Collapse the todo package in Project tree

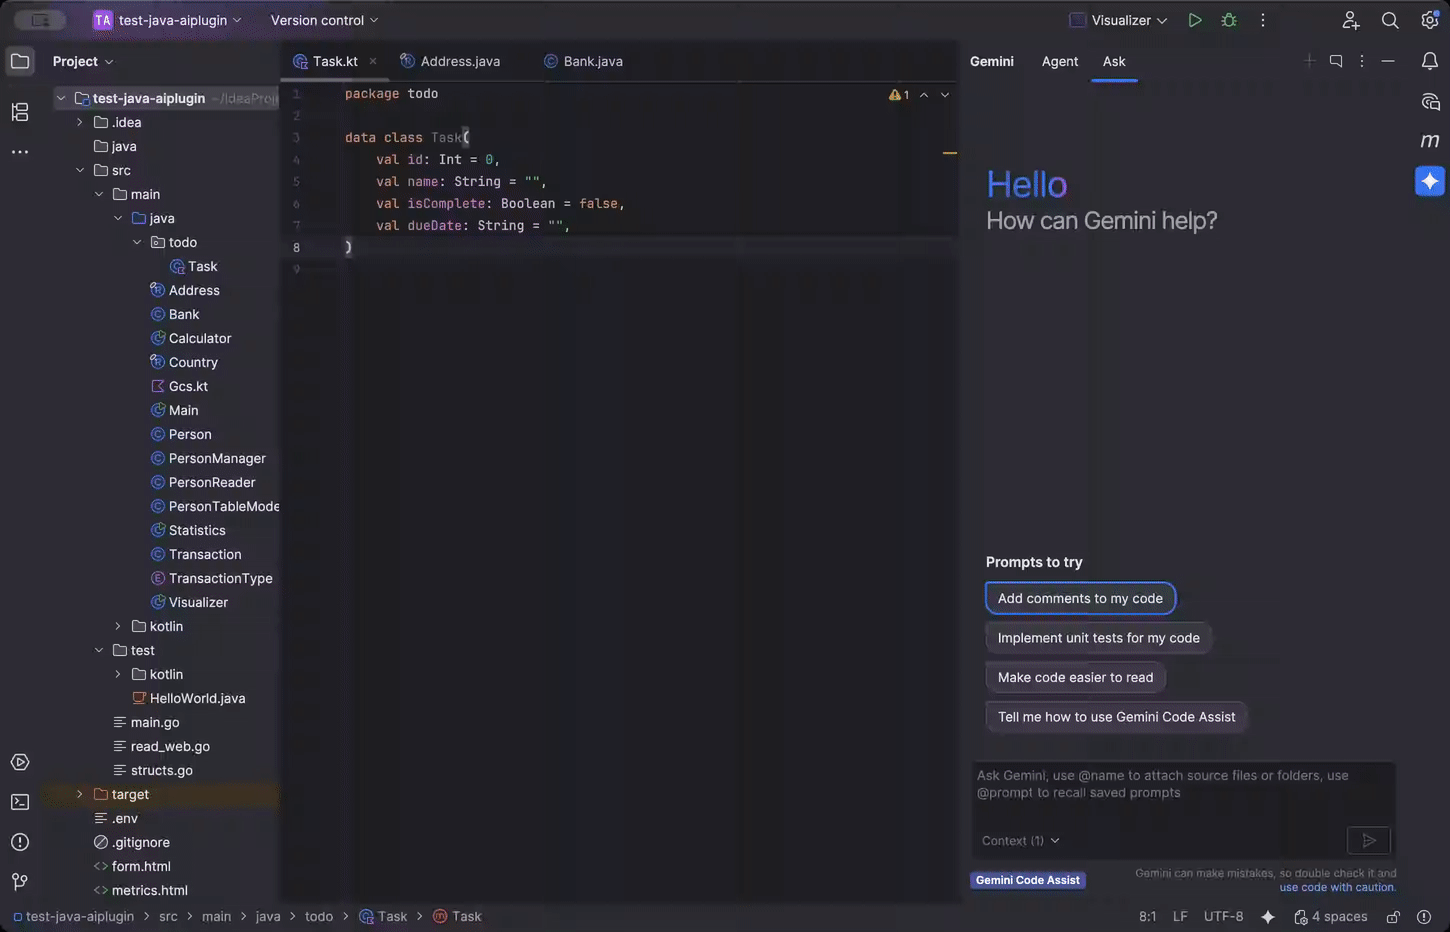point(137,241)
